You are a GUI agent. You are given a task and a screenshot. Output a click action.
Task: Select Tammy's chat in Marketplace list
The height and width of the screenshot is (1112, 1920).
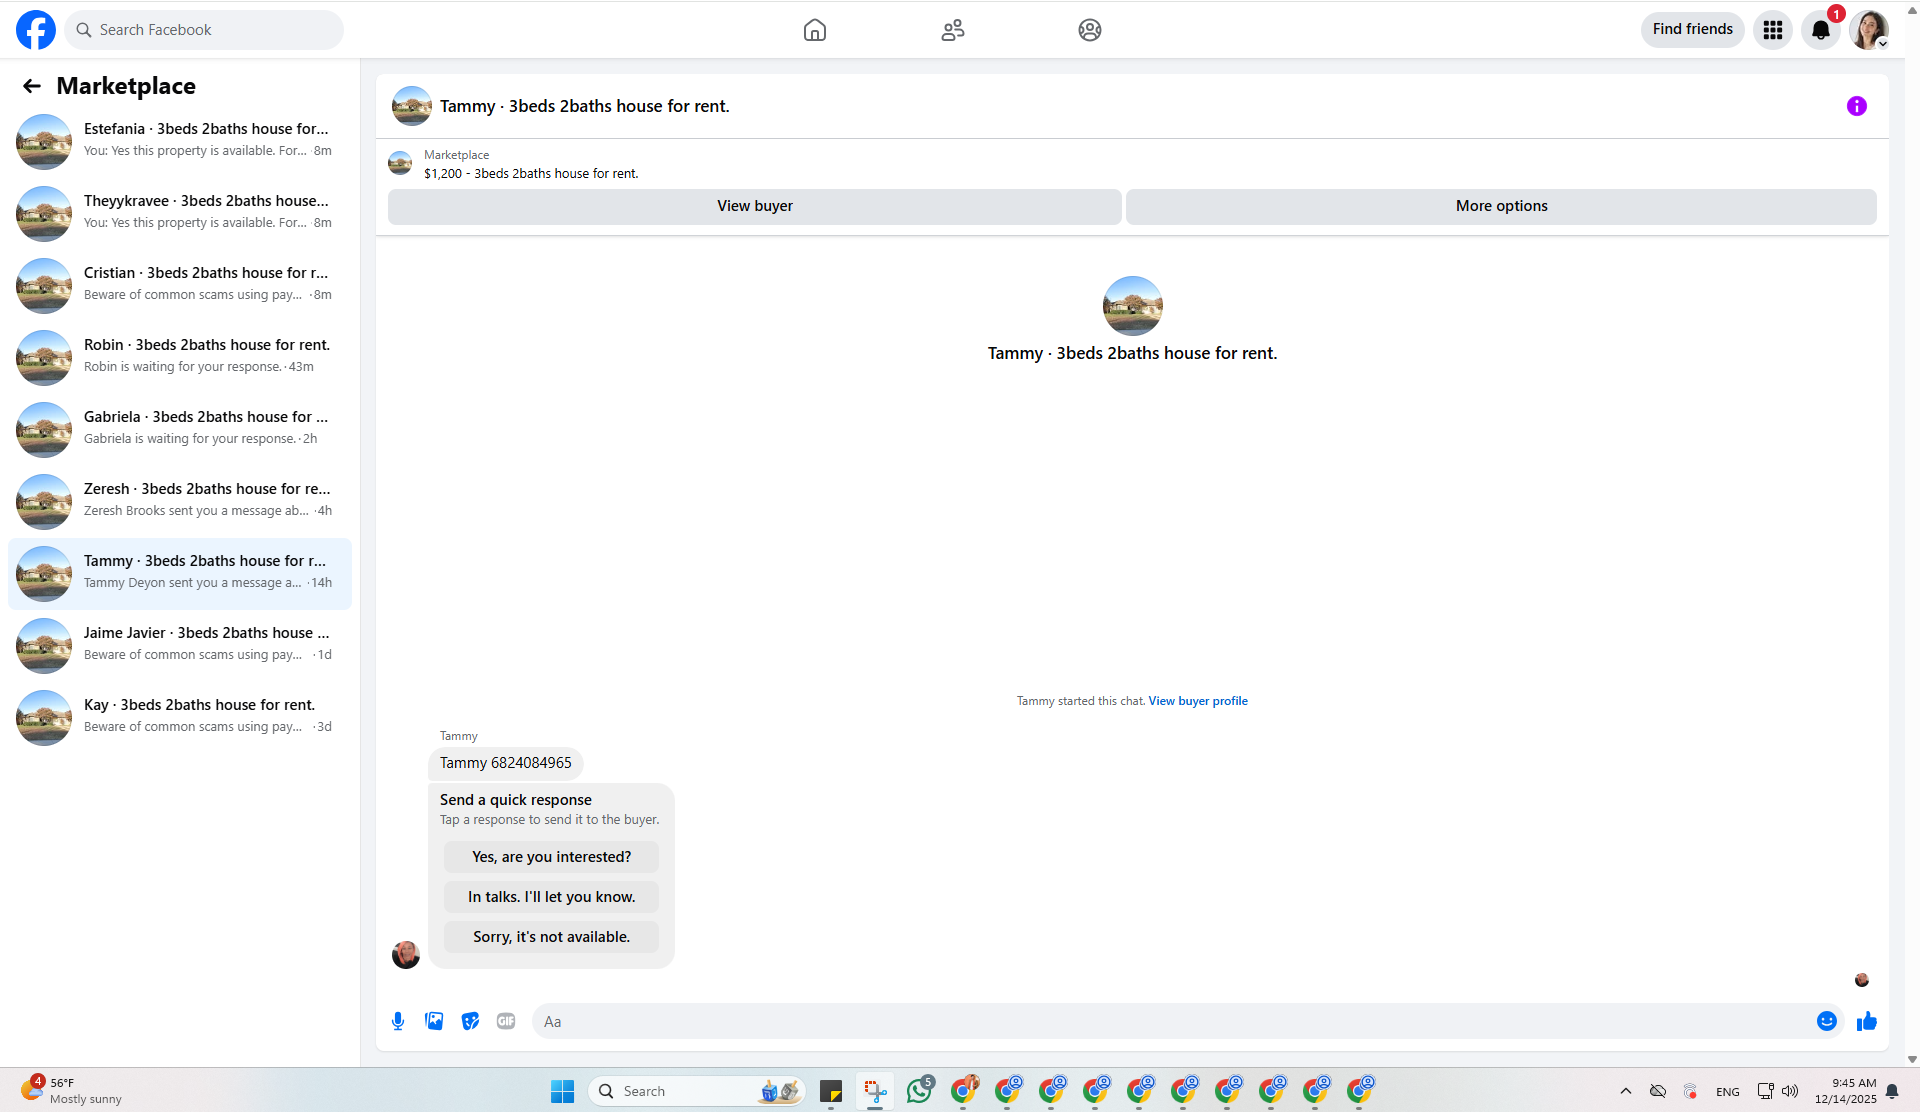click(180, 573)
